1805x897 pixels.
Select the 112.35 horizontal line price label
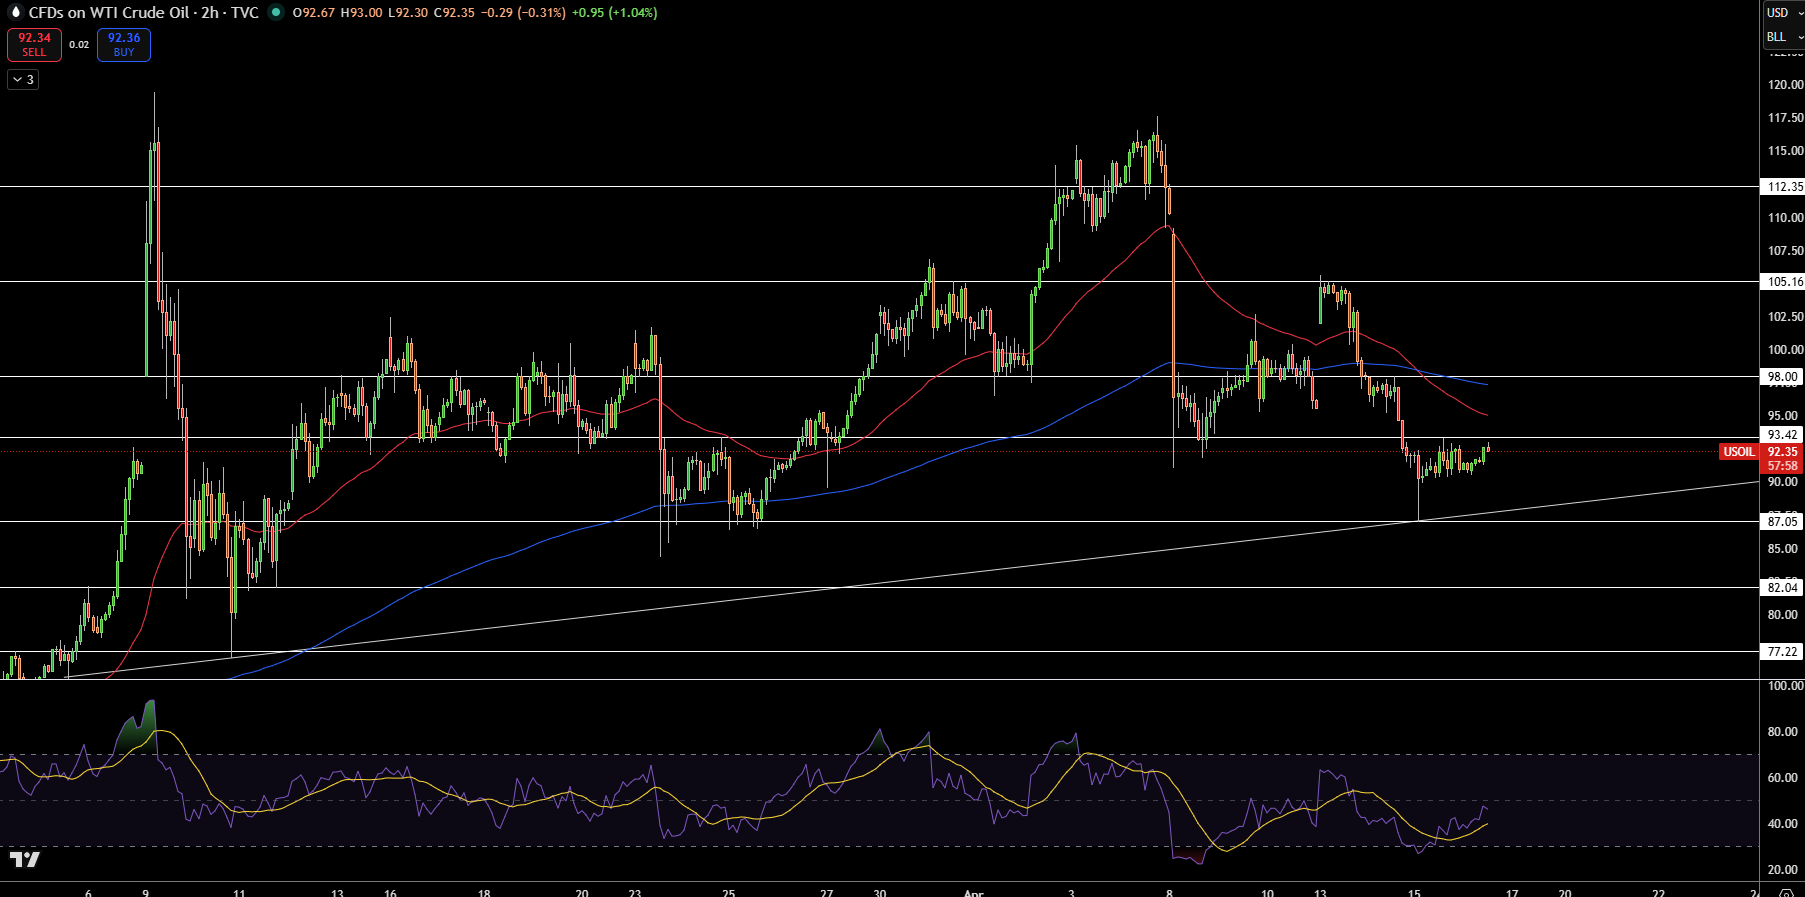(1783, 187)
